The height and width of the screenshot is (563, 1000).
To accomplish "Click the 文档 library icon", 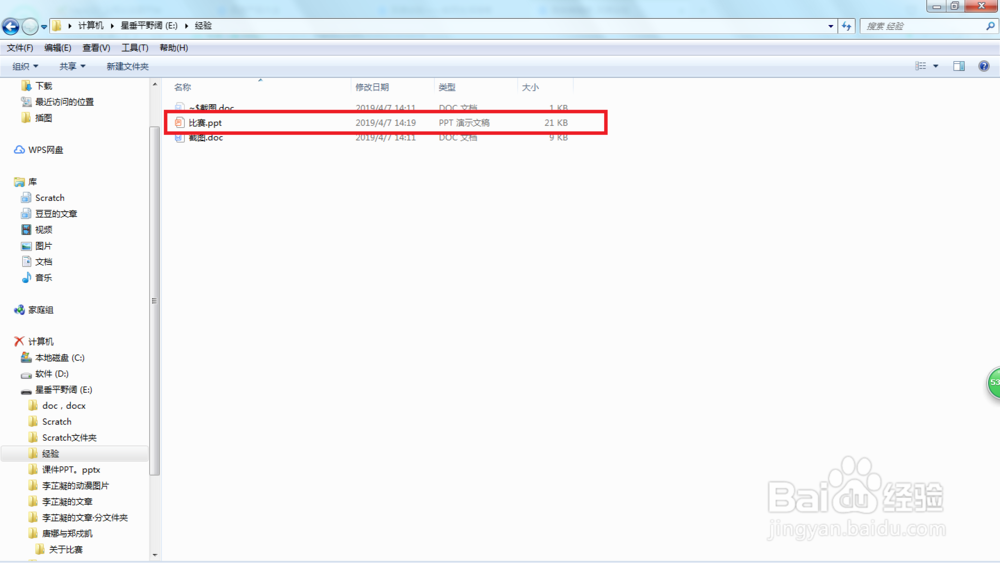I will coord(26,261).
